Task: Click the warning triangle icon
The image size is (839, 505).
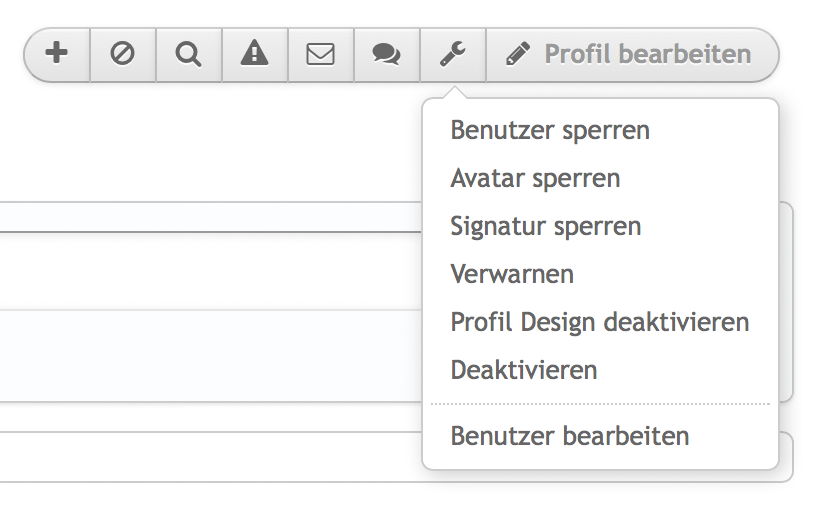Action: [x=255, y=54]
